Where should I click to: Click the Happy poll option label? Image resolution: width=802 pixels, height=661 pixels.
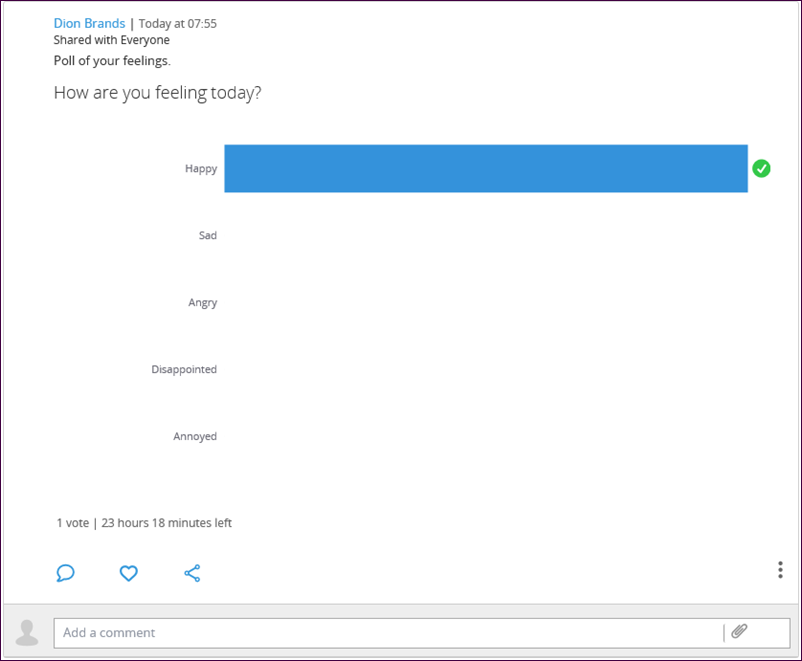[x=201, y=169]
